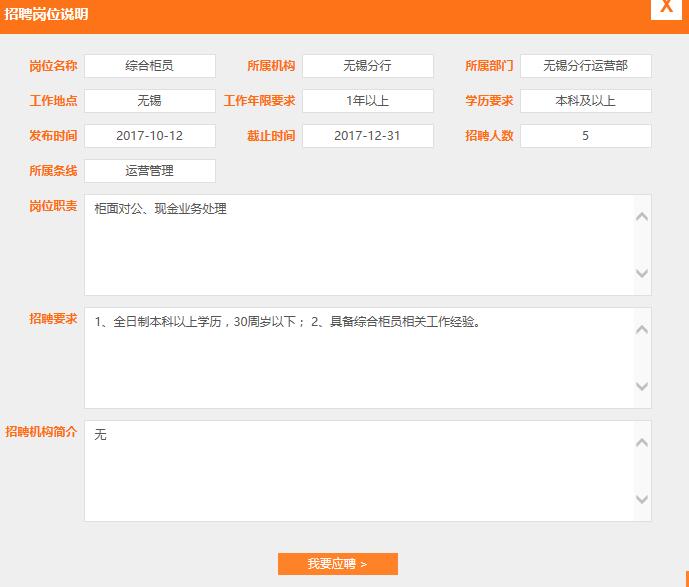Click the 招聘人数 field showing 5
689x587 pixels.
click(x=585, y=136)
